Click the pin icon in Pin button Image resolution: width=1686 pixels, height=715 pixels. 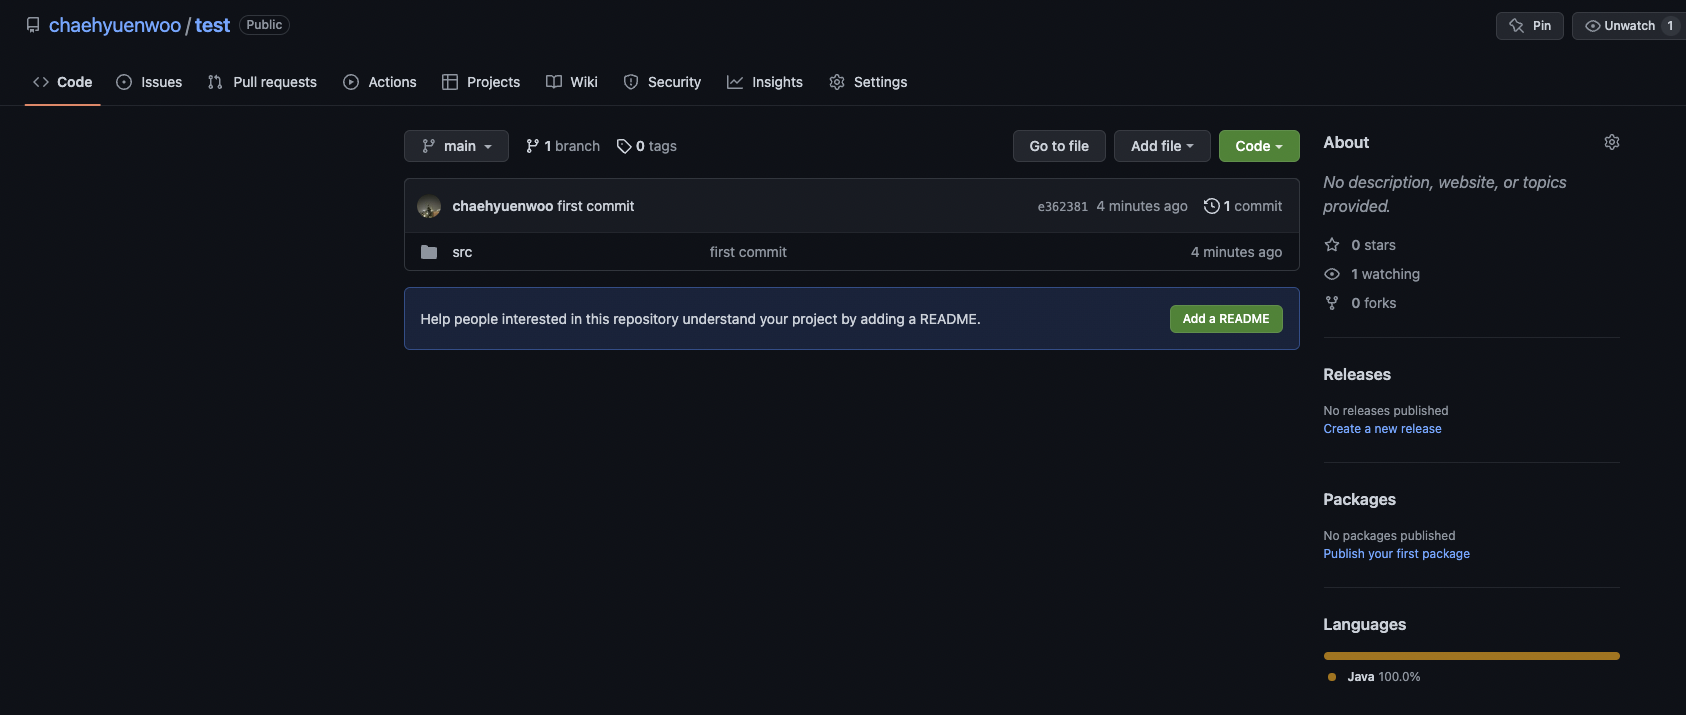[1517, 26]
